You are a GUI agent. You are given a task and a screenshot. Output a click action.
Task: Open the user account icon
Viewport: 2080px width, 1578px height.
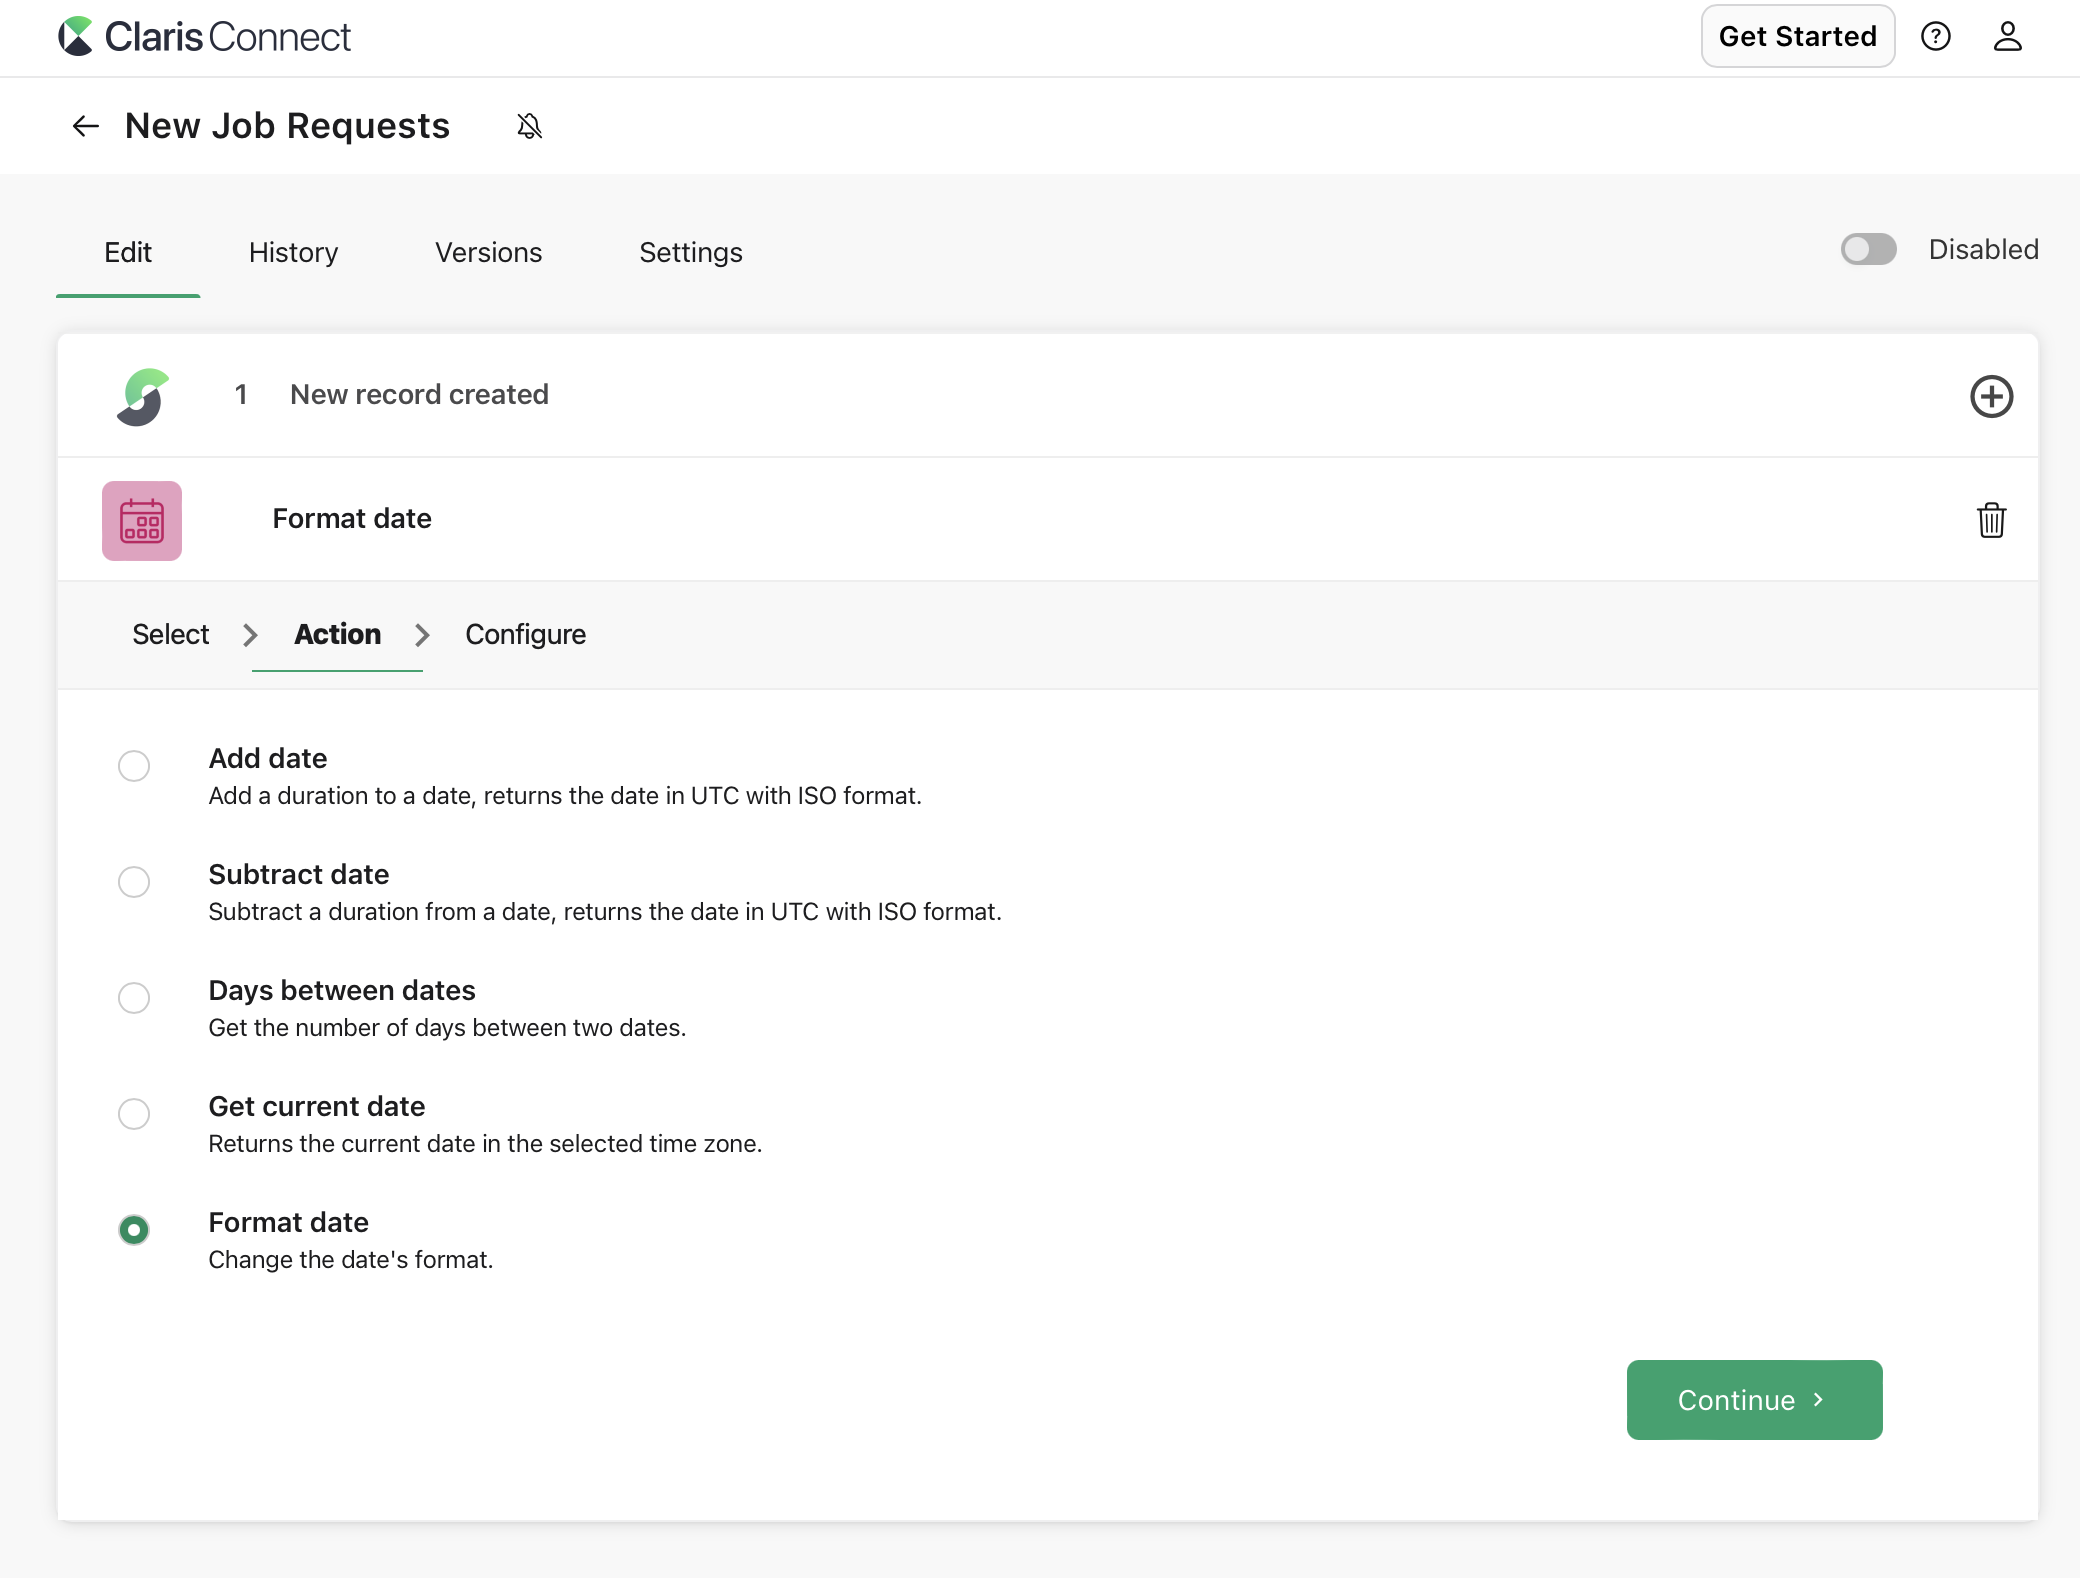(x=2007, y=36)
